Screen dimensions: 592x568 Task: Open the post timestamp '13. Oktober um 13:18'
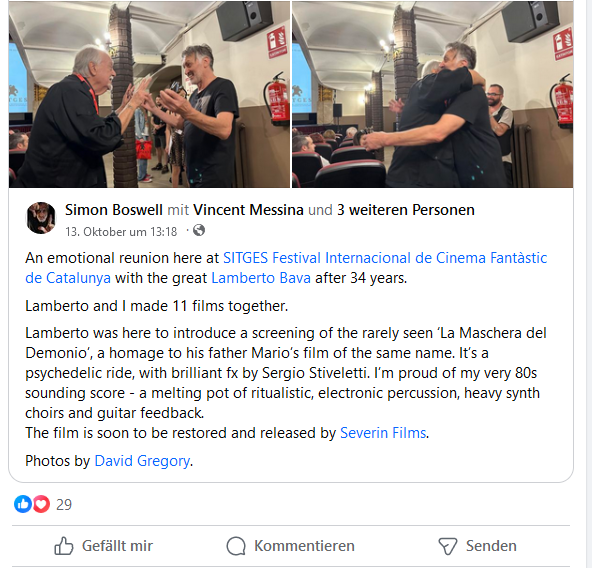click(121, 232)
